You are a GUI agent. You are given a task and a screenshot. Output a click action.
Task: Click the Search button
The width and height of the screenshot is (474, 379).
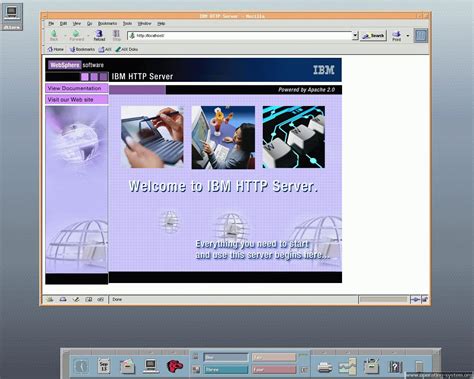[x=373, y=36]
